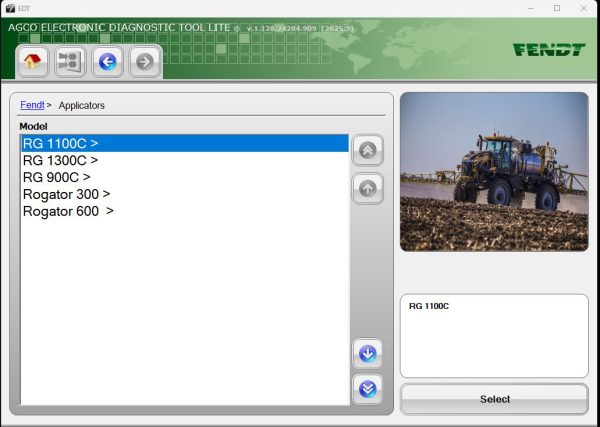Click the FENDT brand logo
Image resolution: width=600 pixels, height=427 pixels.
pyautogui.click(x=549, y=50)
